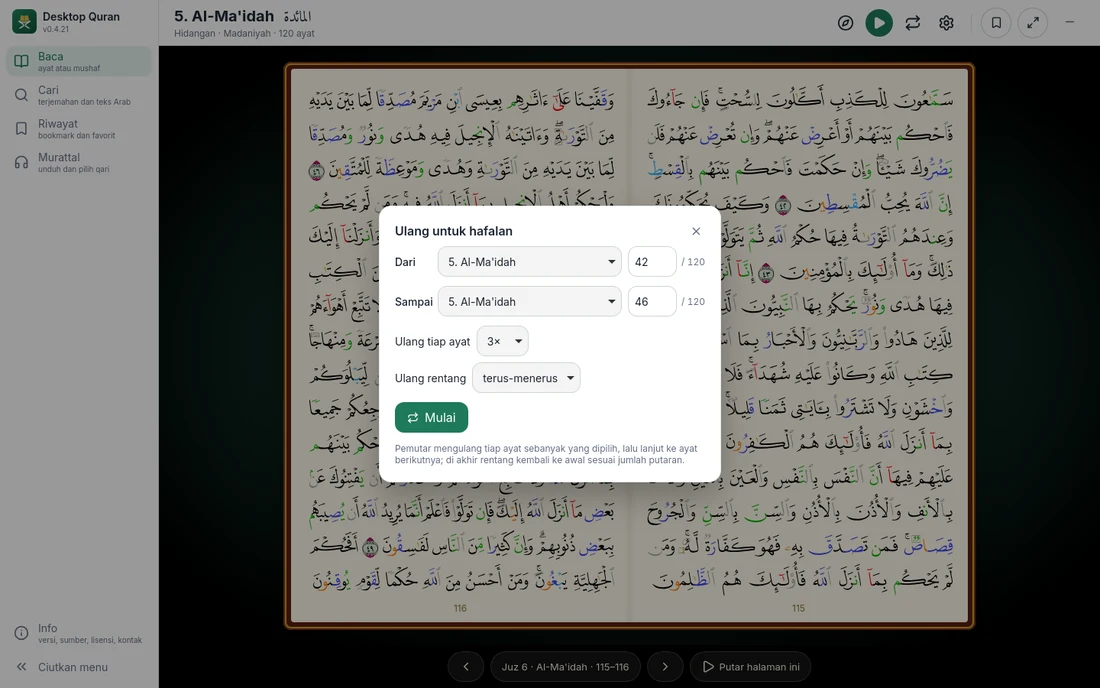Screen dimensions: 1100x688
Task: Toggle fullscreen expand icon
Action: tap(1033, 22)
